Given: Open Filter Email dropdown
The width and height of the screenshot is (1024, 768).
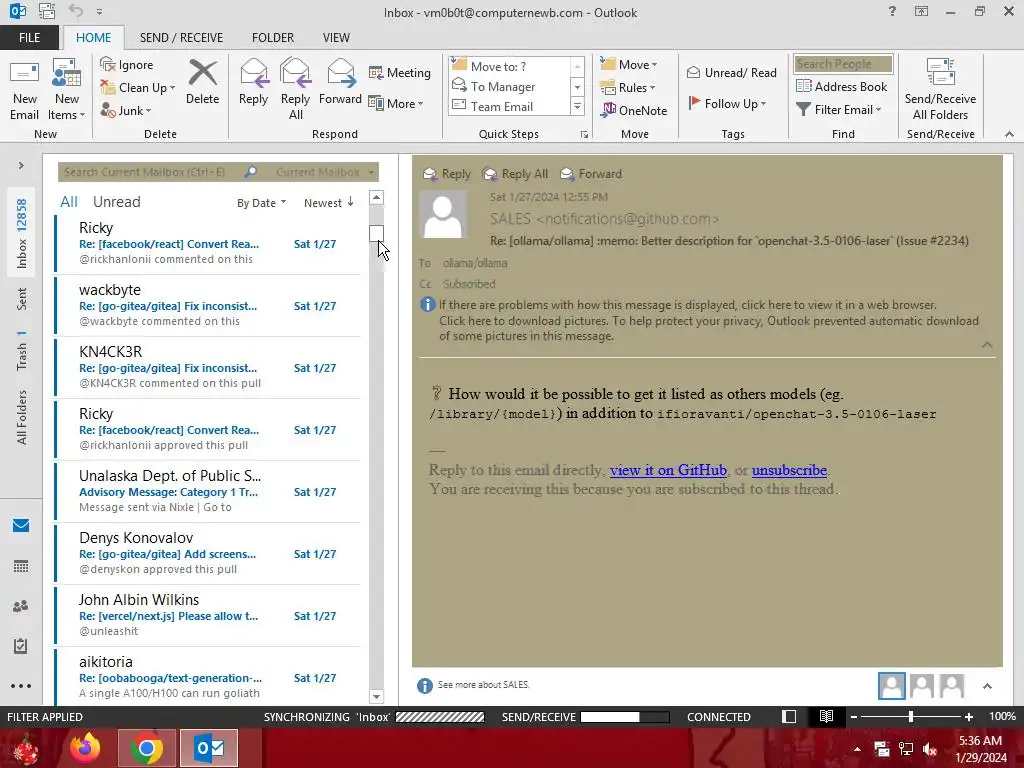Looking at the screenshot, I should click(x=839, y=109).
